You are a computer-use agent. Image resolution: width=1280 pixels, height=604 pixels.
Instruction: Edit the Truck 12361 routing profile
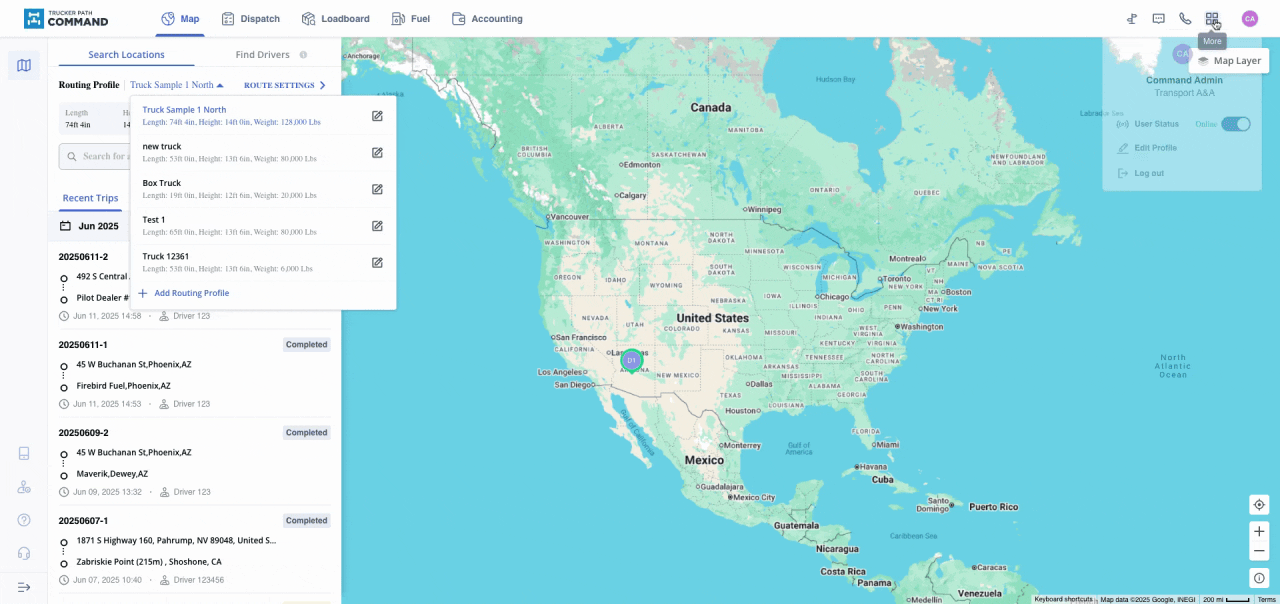(x=377, y=262)
